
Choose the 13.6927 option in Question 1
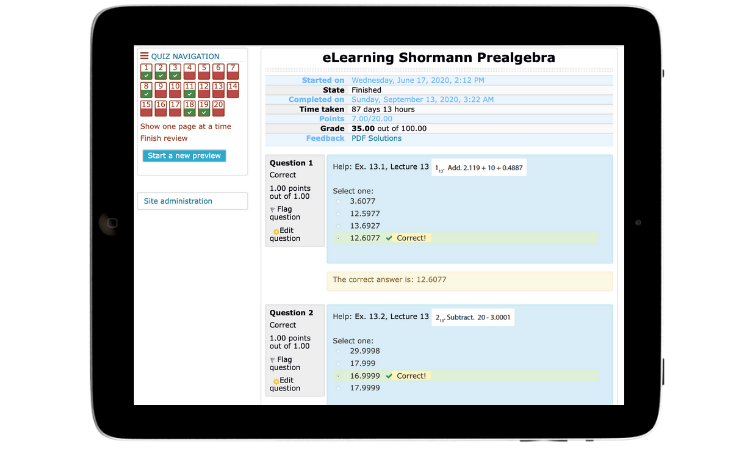coord(338,225)
